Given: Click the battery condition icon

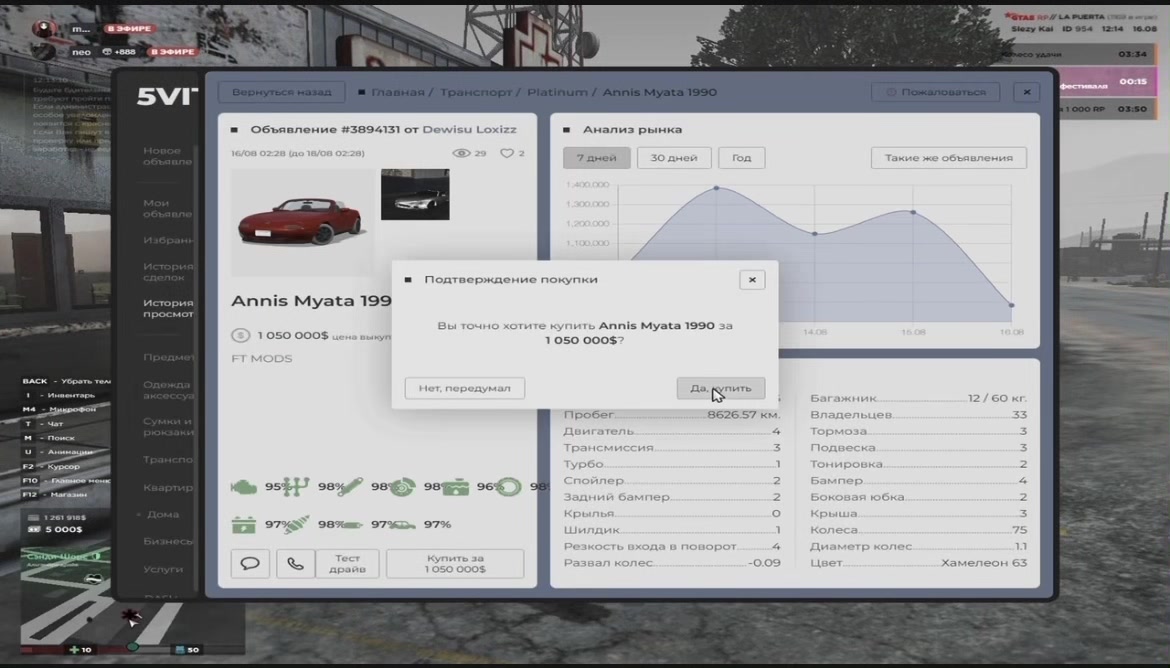Looking at the screenshot, I should pyautogui.click(x=243, y=525).
